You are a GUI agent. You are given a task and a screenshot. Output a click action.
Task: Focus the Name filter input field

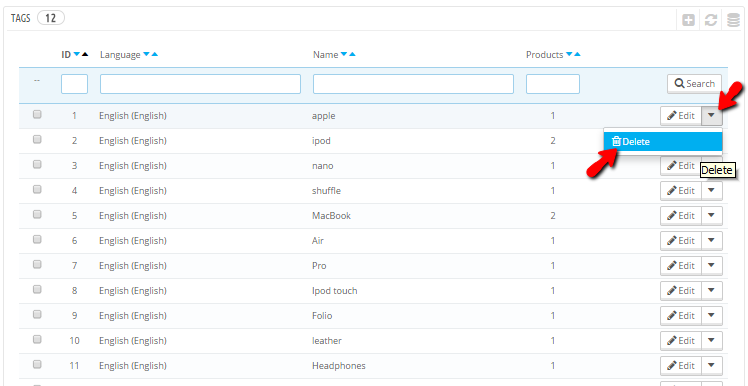coord(413,84)
